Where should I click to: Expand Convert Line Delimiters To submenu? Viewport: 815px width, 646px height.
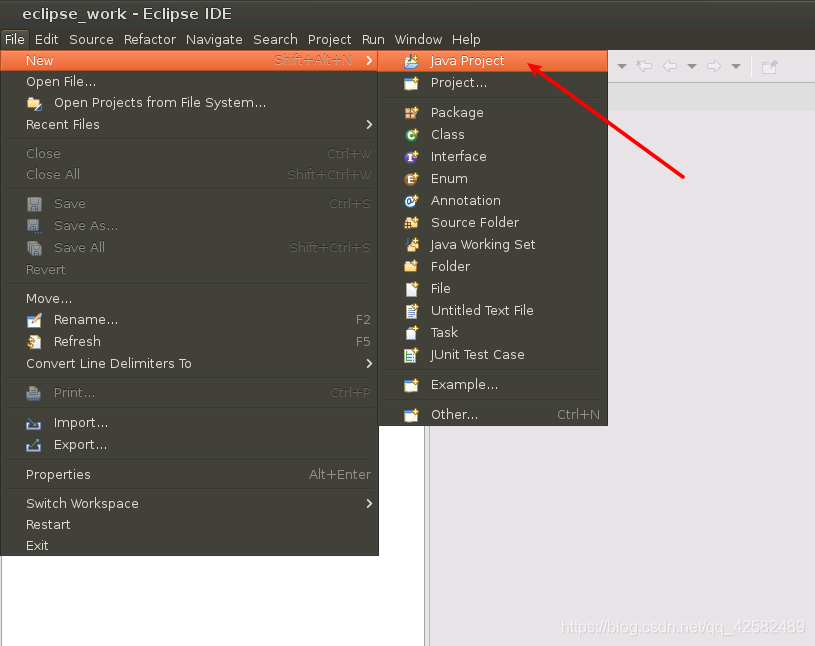[369, 364]
